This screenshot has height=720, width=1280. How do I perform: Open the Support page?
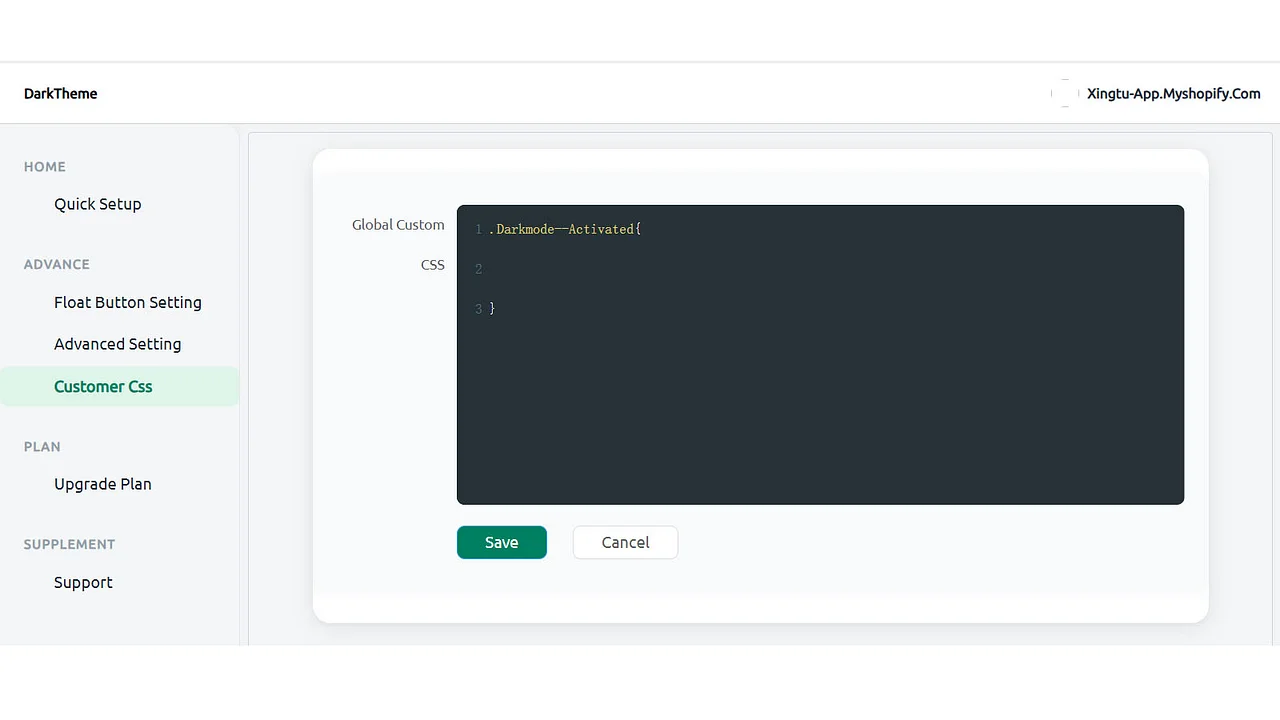[x=83, y=582]
